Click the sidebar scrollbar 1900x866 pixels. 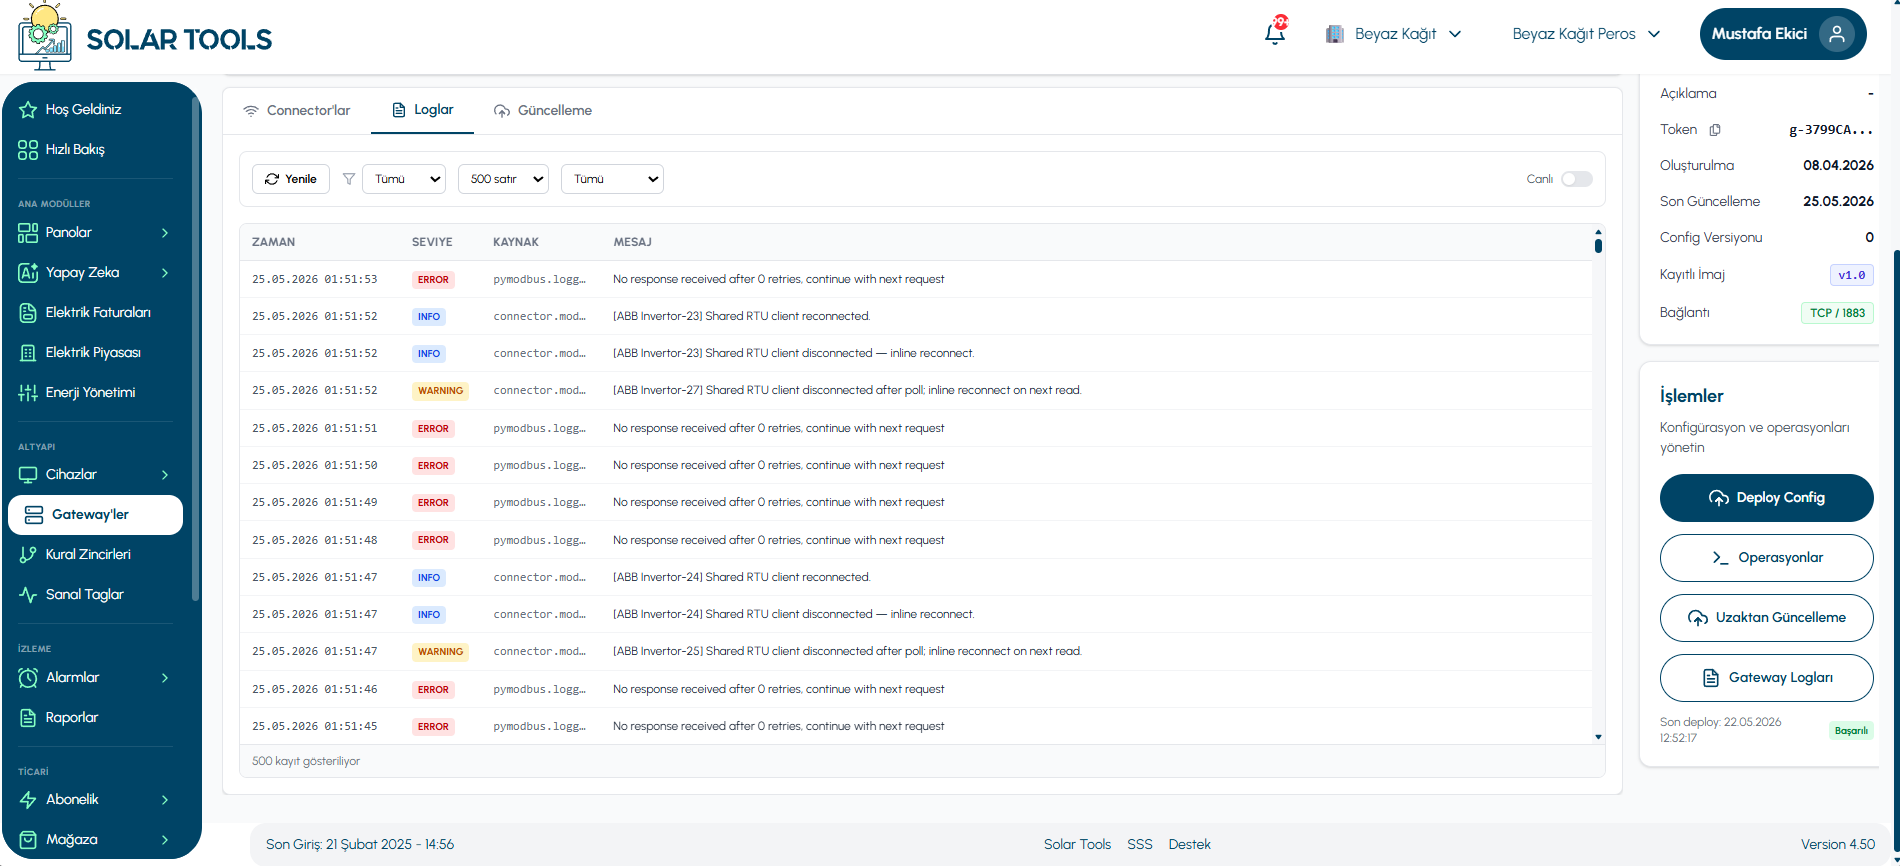[195, 350]
